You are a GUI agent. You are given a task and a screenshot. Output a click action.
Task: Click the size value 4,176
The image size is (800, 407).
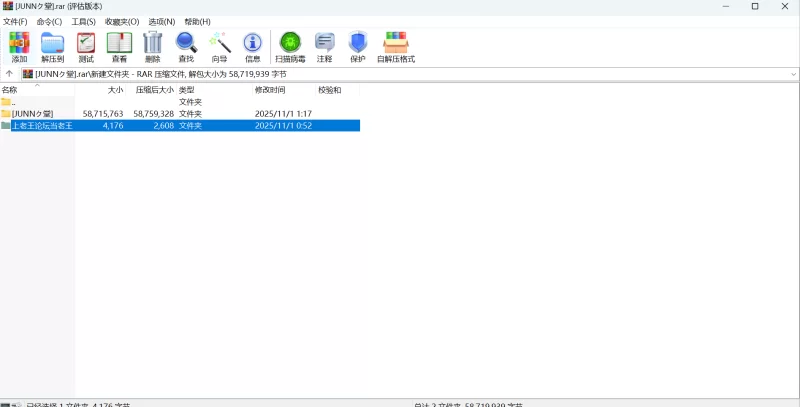[113, 125]
